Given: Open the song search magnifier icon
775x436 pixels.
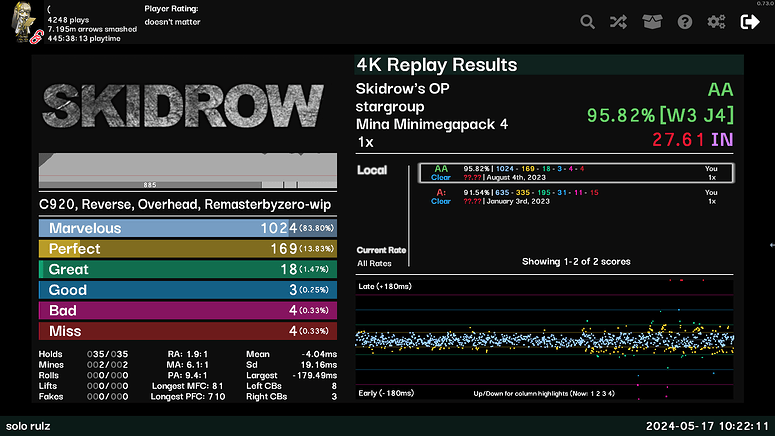Looking at the screenshot, I should [x=588, y=22].
